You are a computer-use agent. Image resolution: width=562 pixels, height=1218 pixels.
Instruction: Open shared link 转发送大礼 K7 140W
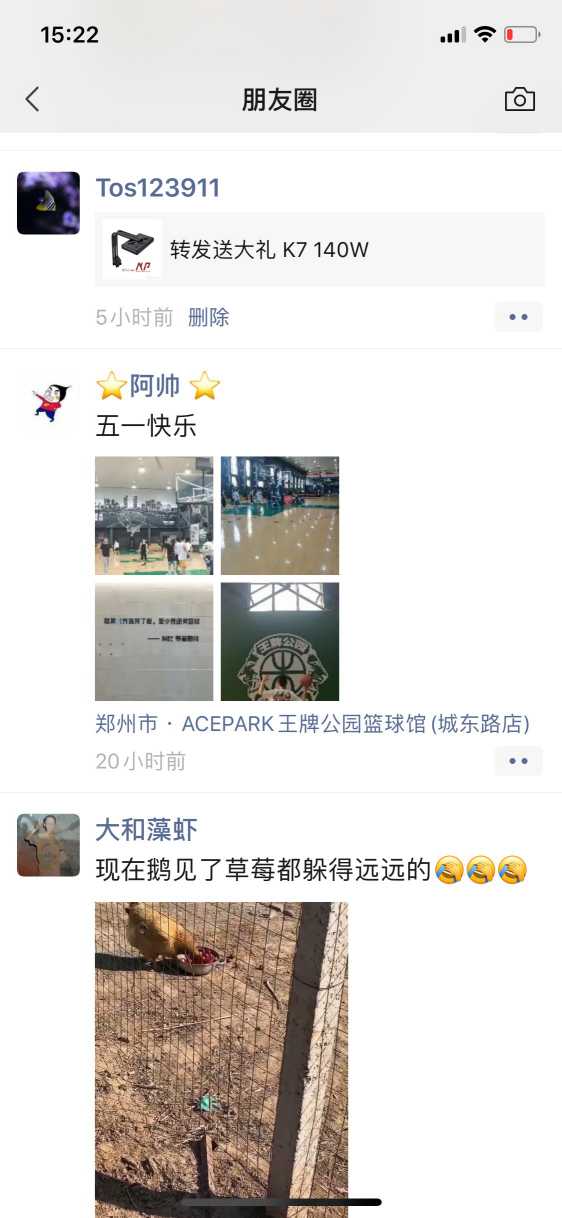[320, 249]
